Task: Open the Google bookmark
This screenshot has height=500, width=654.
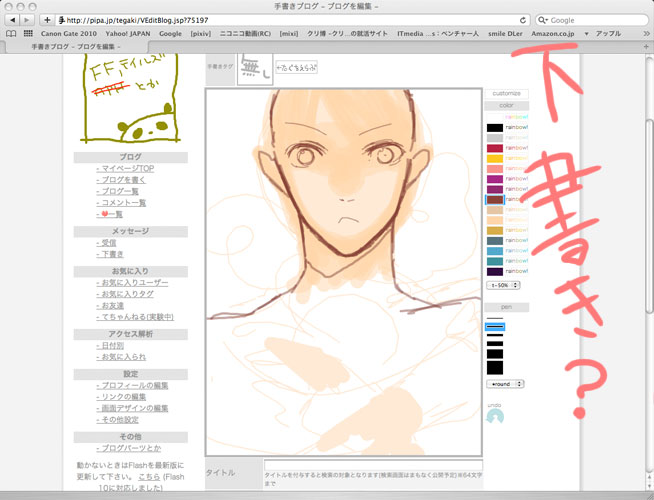Action: [x=170, y=33]
